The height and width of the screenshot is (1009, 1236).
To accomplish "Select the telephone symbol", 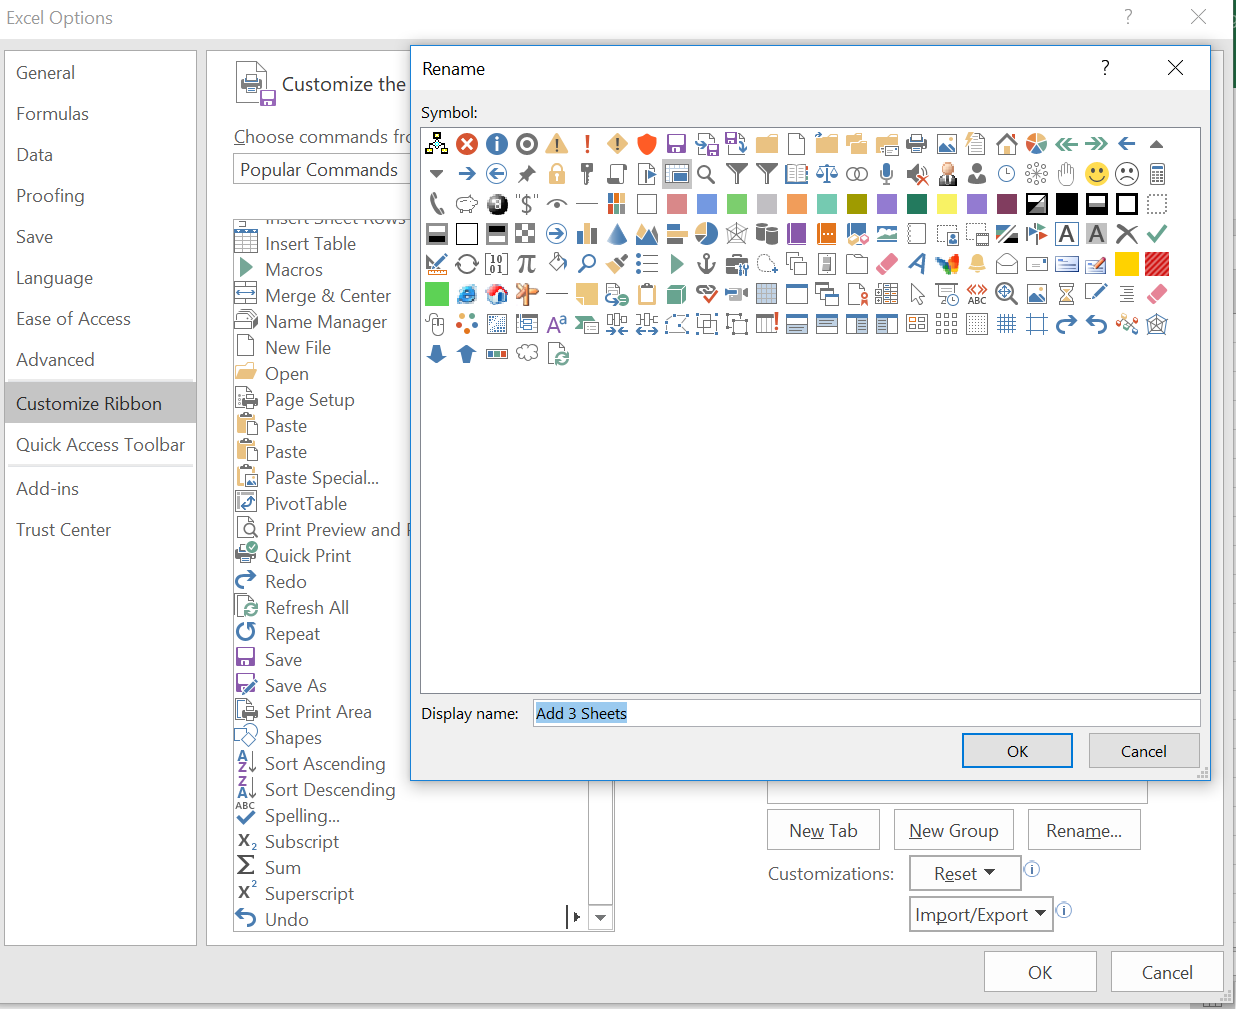I will click(x=436, y=203).
